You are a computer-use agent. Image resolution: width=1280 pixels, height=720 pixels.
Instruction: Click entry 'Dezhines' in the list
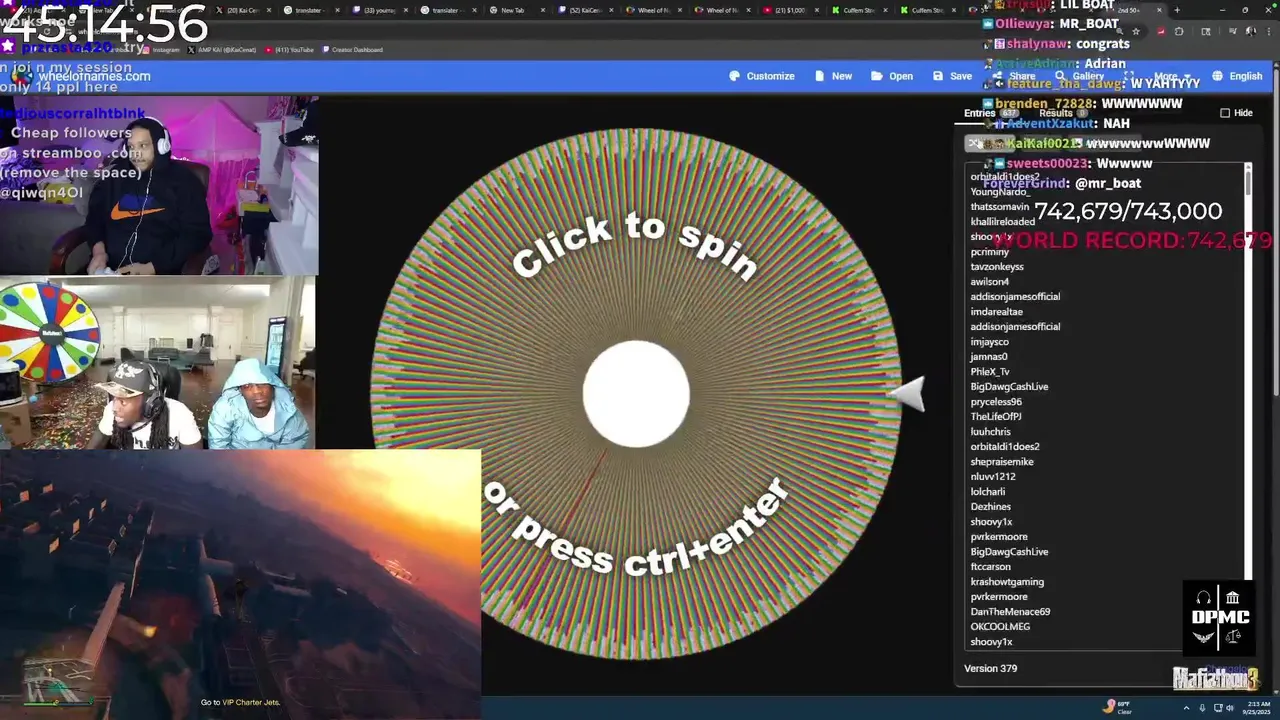[991, 507]
